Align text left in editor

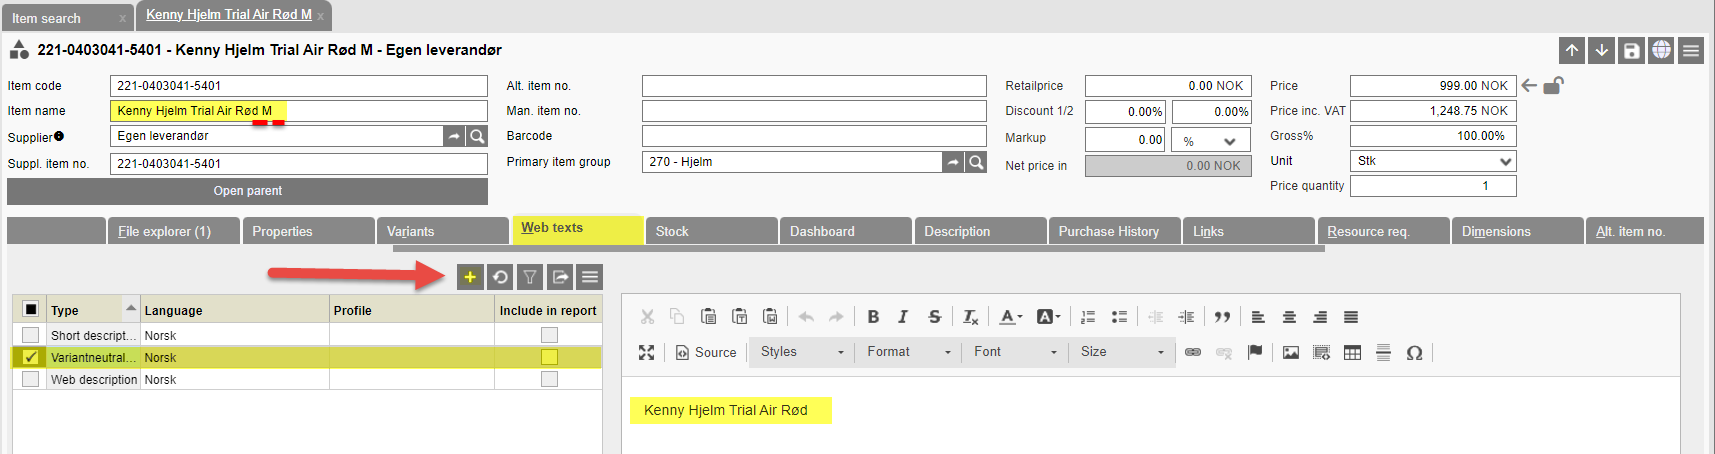[1258, 317]
